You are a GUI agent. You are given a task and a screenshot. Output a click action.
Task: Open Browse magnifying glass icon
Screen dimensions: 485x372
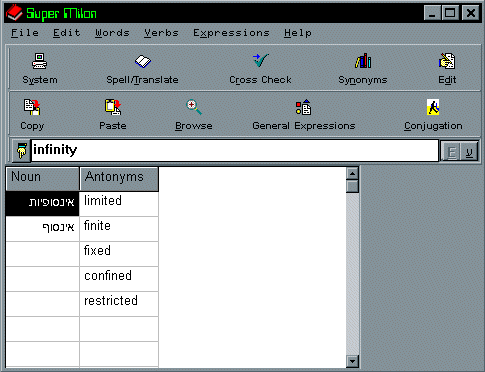194,107
